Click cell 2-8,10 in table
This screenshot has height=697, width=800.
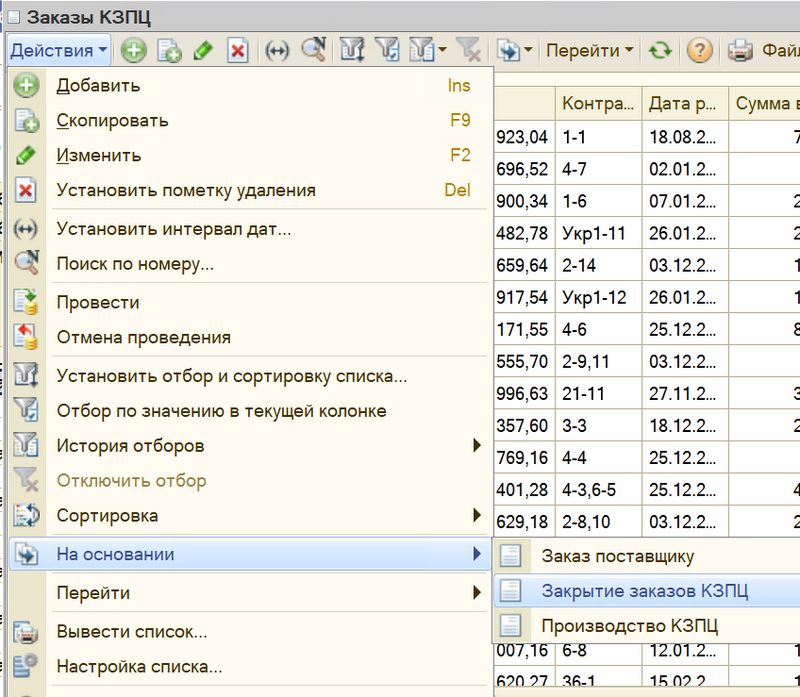pos(598,522)
